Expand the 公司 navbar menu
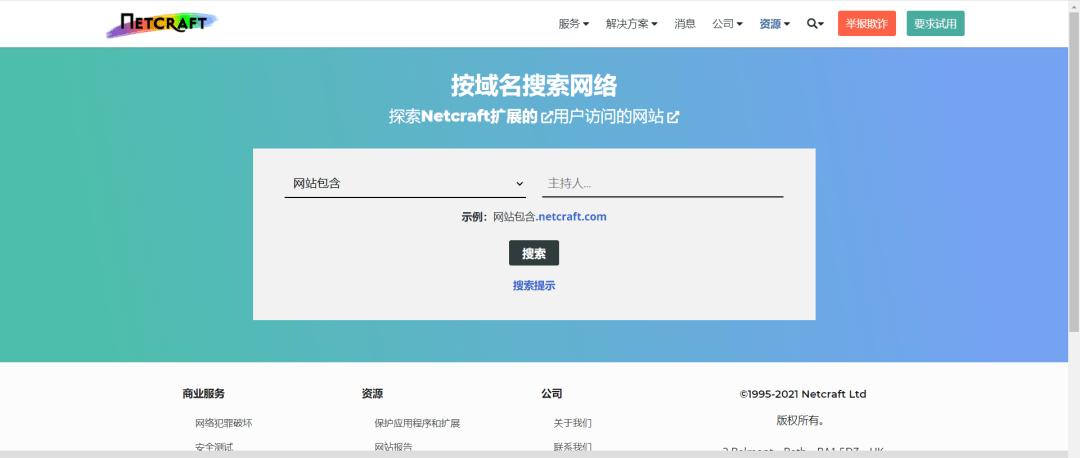This screenshot has width=1080, height=458. (x=727, y=23)
